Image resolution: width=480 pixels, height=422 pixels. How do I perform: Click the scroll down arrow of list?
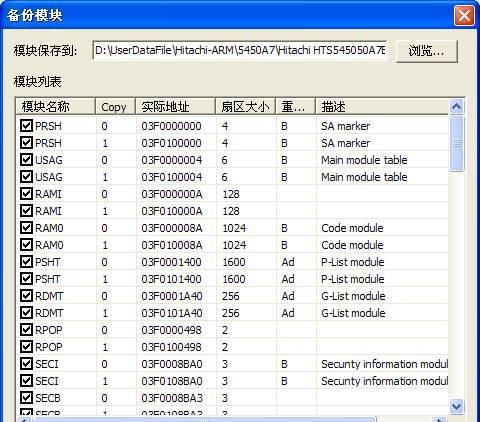pos(456,406)
